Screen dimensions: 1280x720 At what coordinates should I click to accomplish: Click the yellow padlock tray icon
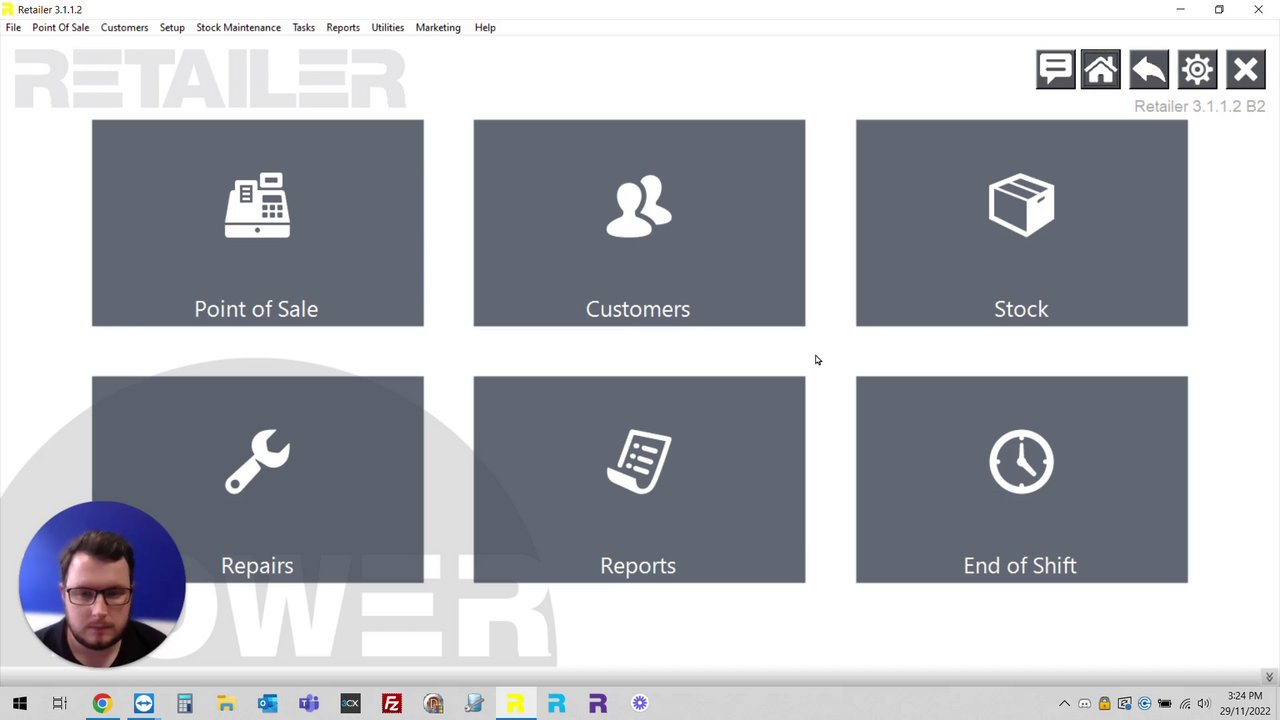pos(1104,703)
